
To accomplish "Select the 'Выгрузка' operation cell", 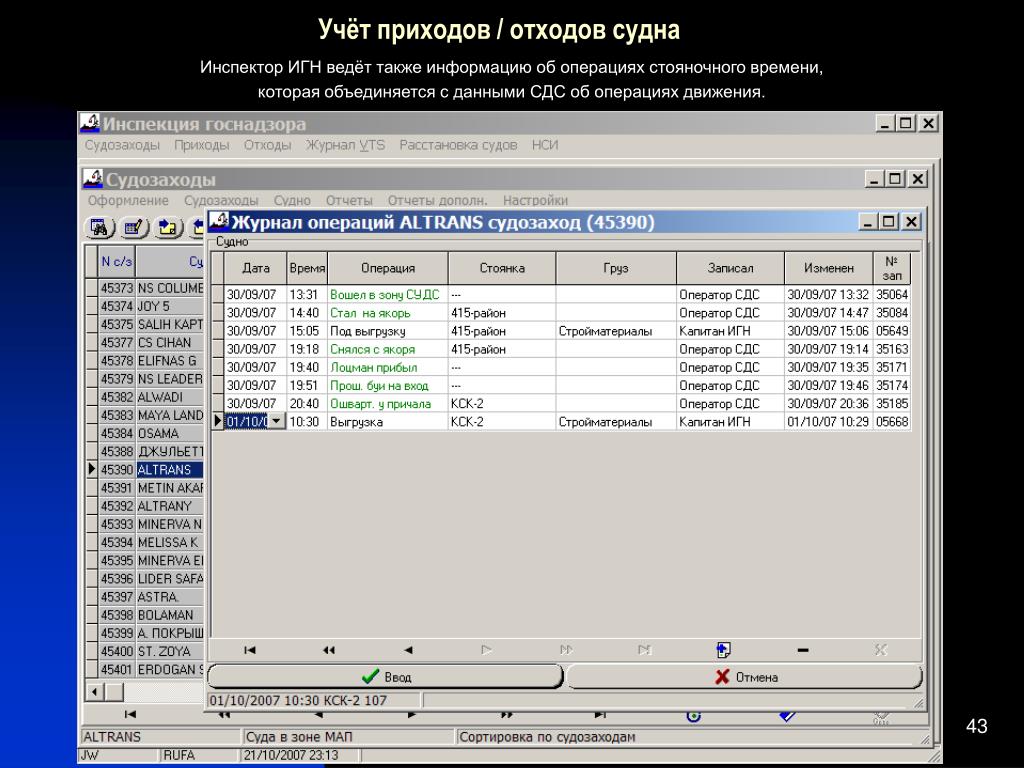I will coord(388,422).
